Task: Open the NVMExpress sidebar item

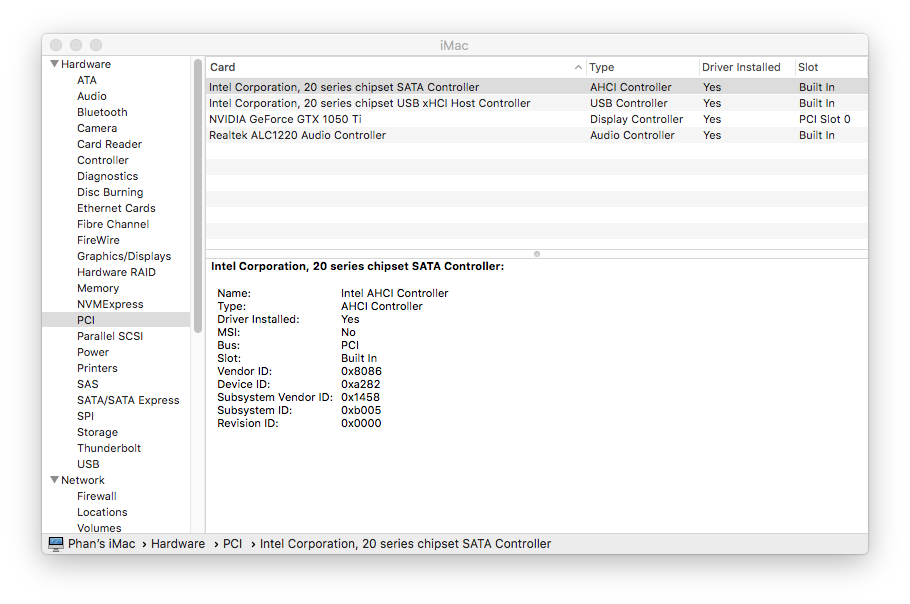Action: pos(110,304)
